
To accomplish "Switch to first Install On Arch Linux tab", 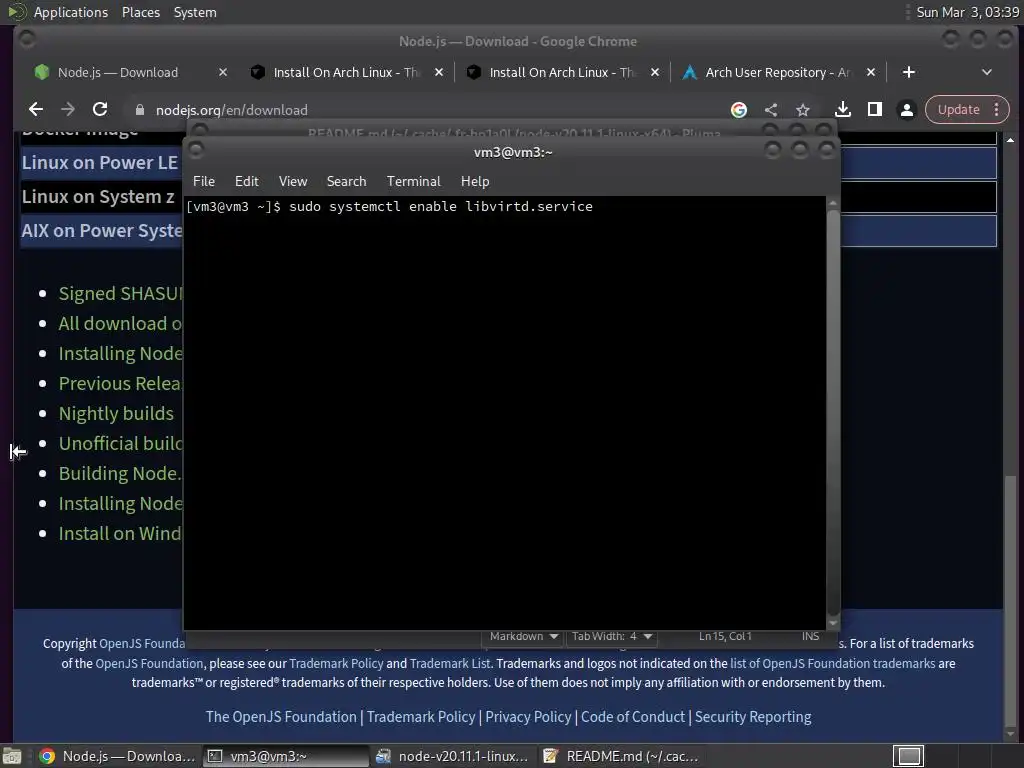I will pyautogui.click(x=346, y=72).
